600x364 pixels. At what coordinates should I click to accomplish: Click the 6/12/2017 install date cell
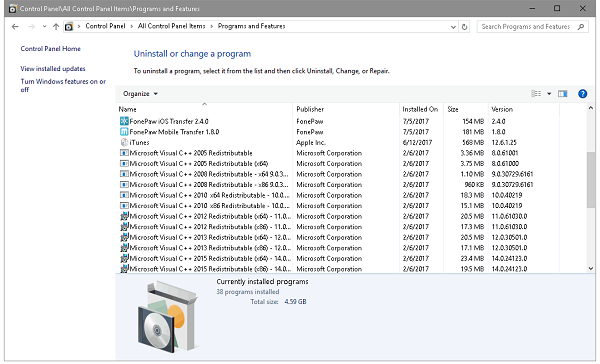pyautogui.click(x=417, y=142)
